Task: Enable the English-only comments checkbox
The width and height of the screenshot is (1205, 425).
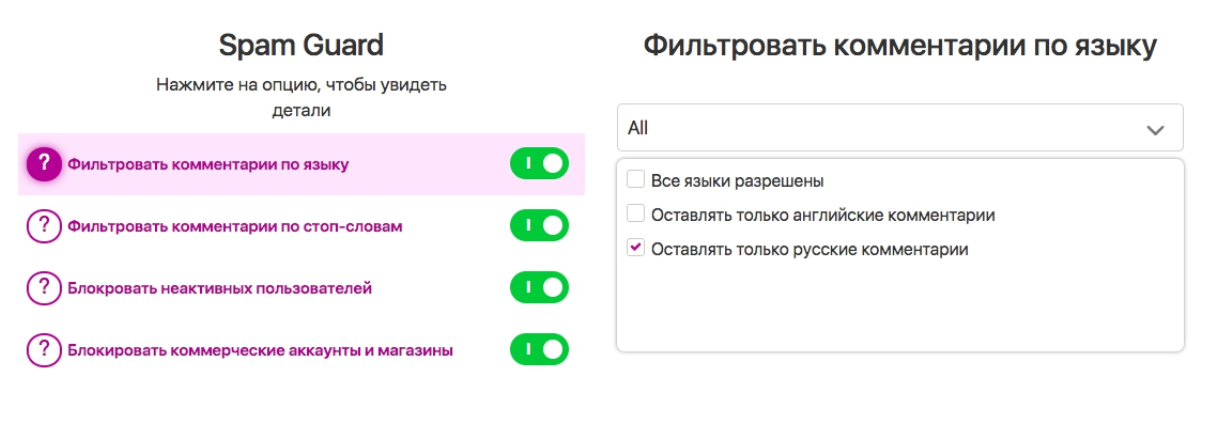Action: coord(635,214)
